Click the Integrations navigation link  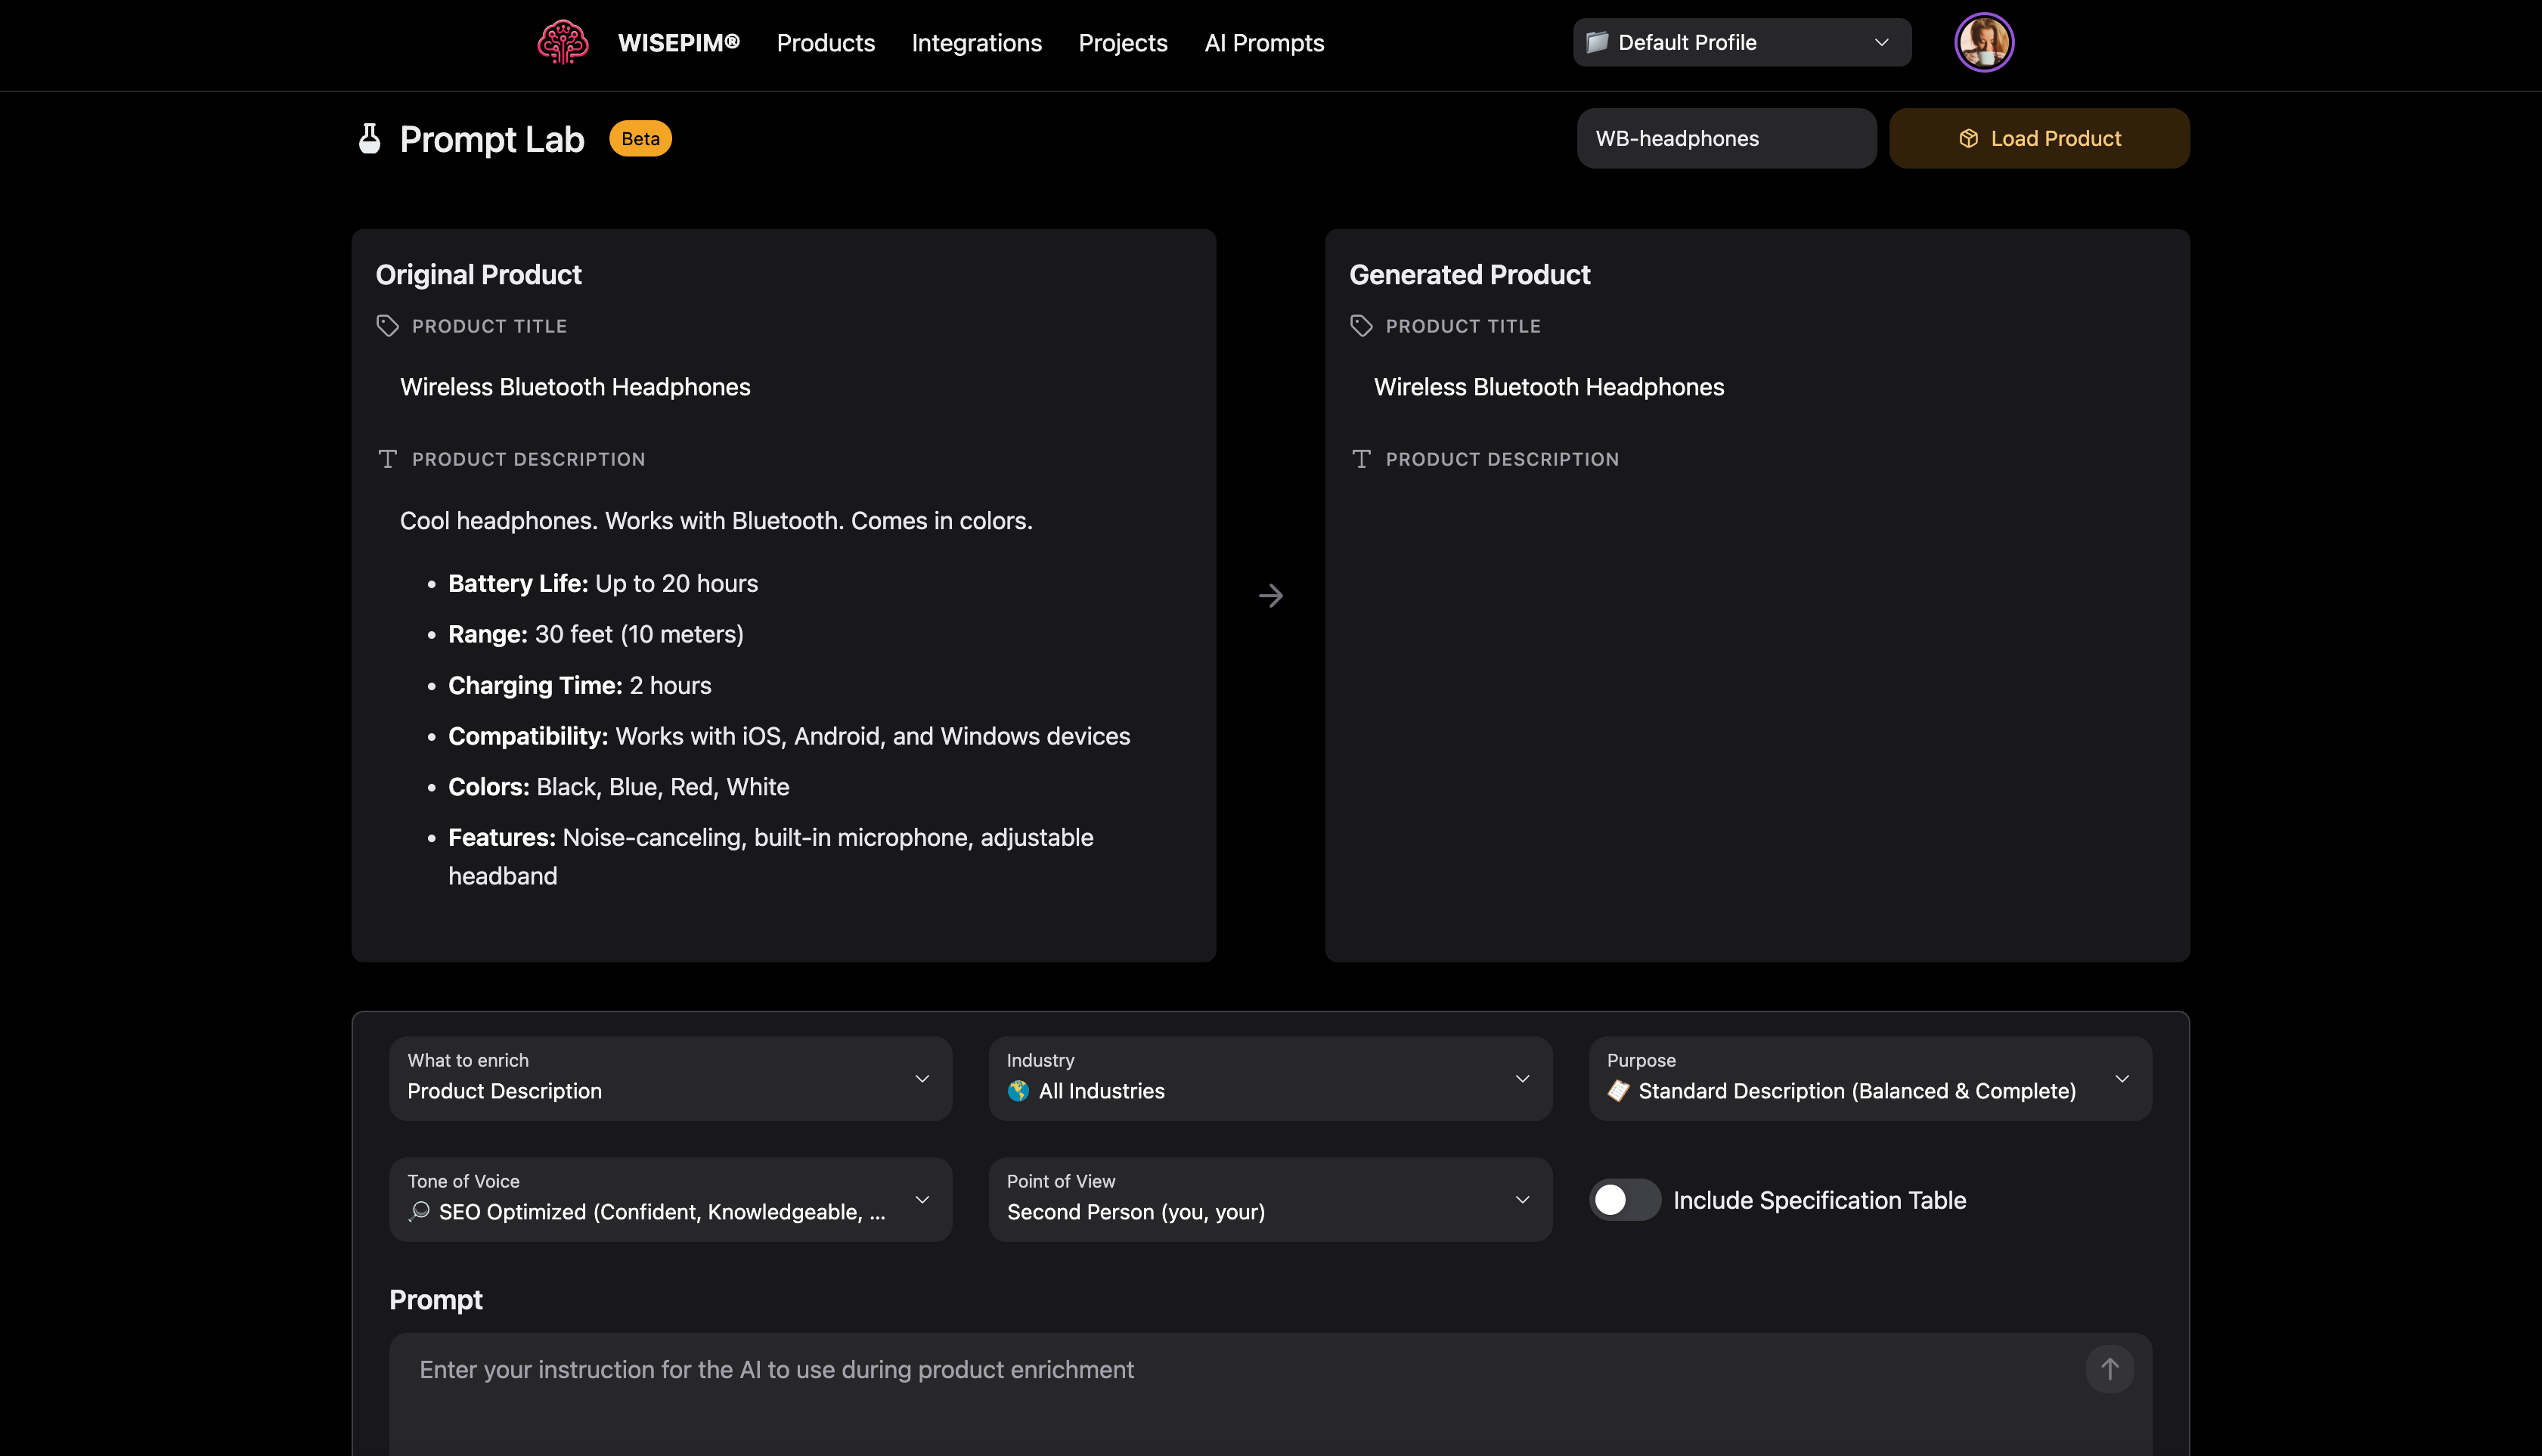[976, 43]
